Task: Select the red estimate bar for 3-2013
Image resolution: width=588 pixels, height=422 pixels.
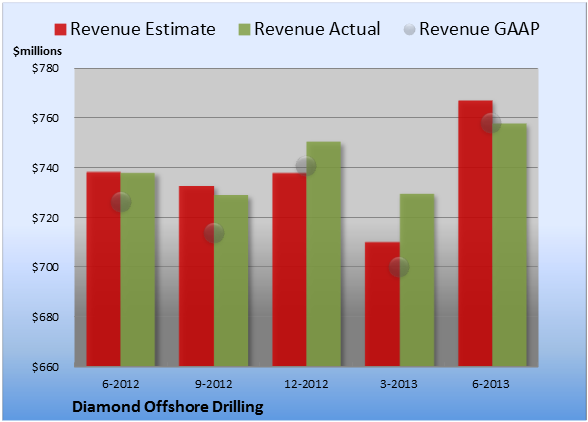Action: [x=382, y=304]
